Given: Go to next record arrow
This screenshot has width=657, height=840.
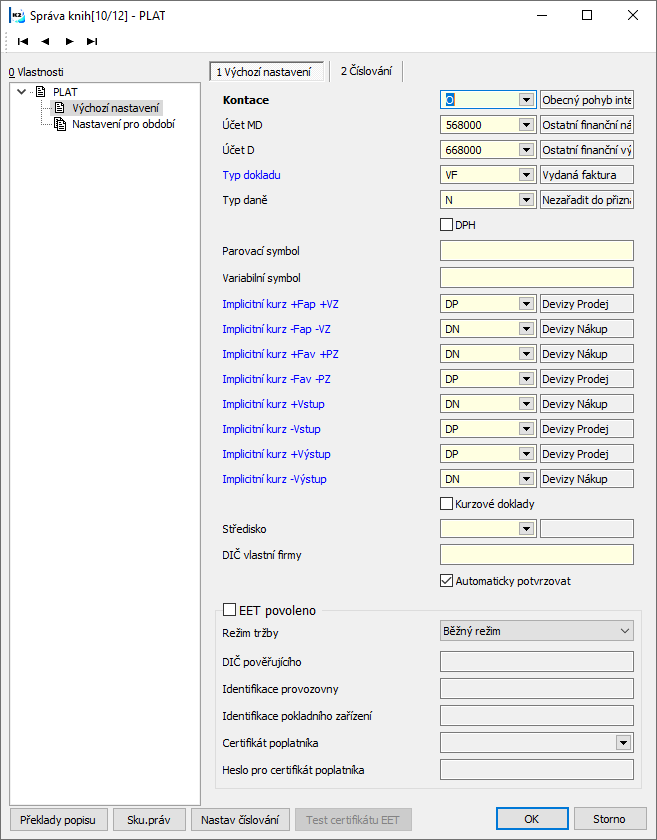Looking at the screenshot, I should [x=69, y=41].
